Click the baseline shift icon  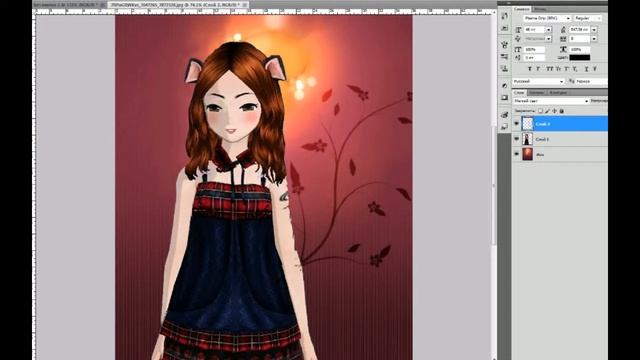click(518, 58)
